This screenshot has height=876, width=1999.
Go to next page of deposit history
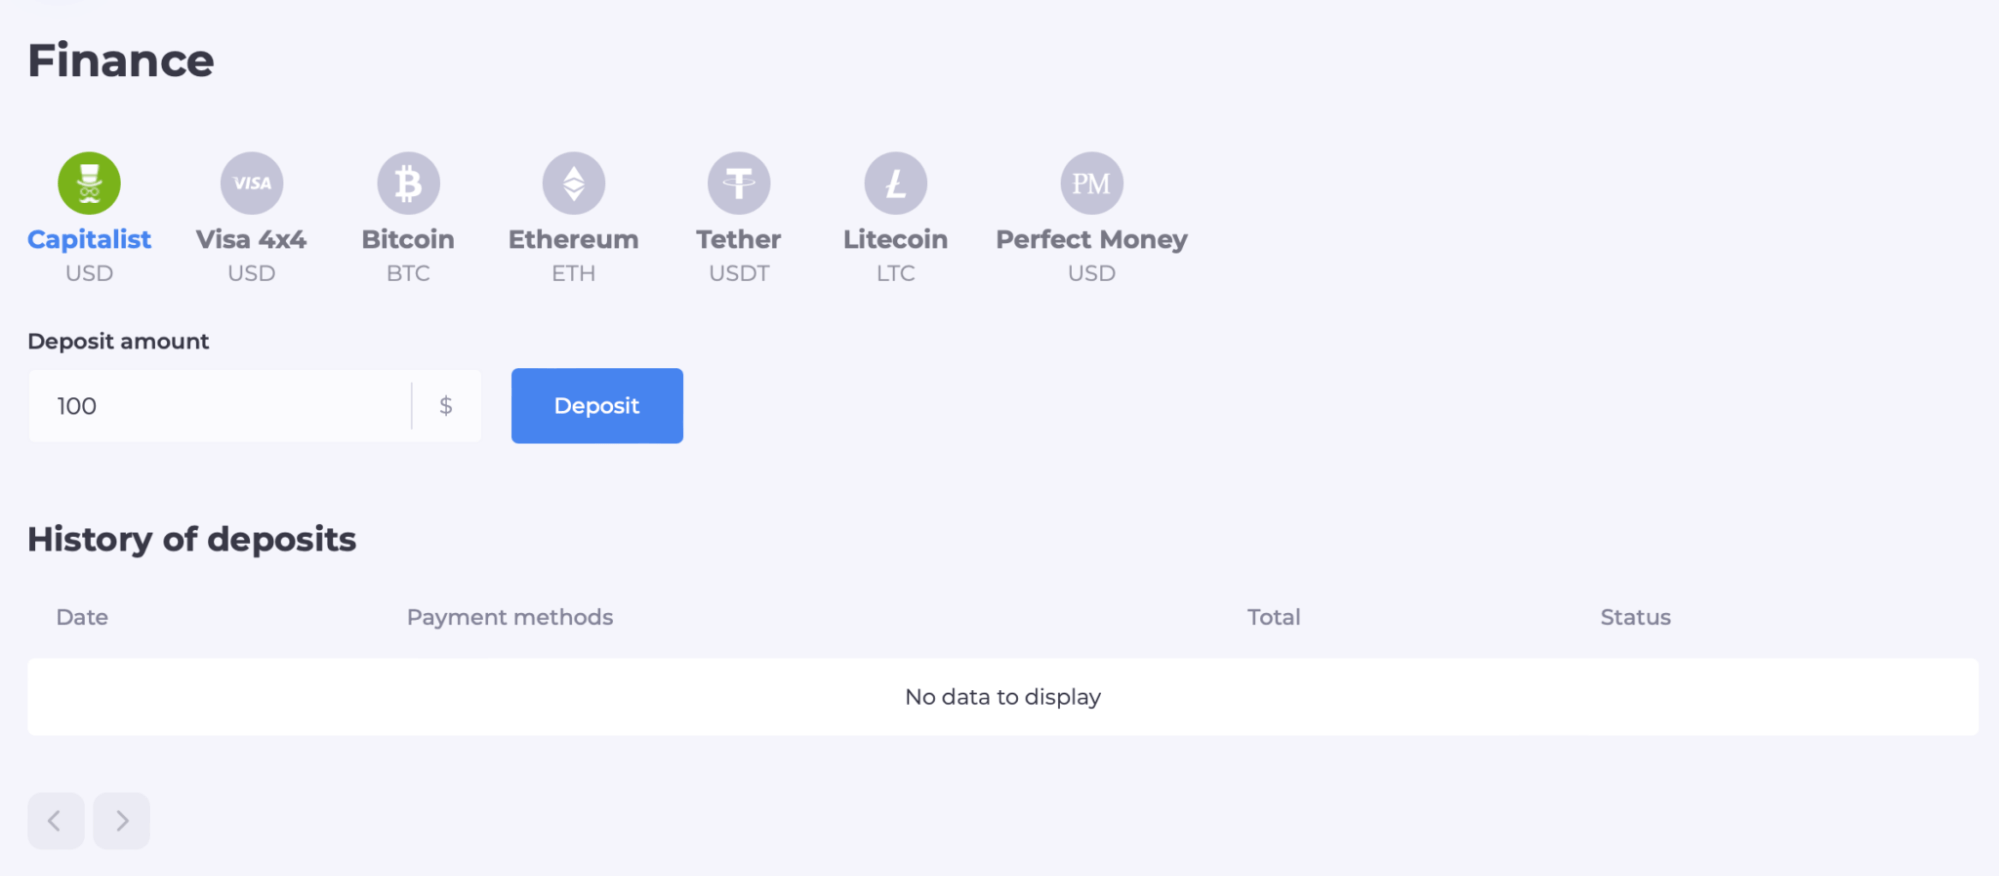point(122,821)
